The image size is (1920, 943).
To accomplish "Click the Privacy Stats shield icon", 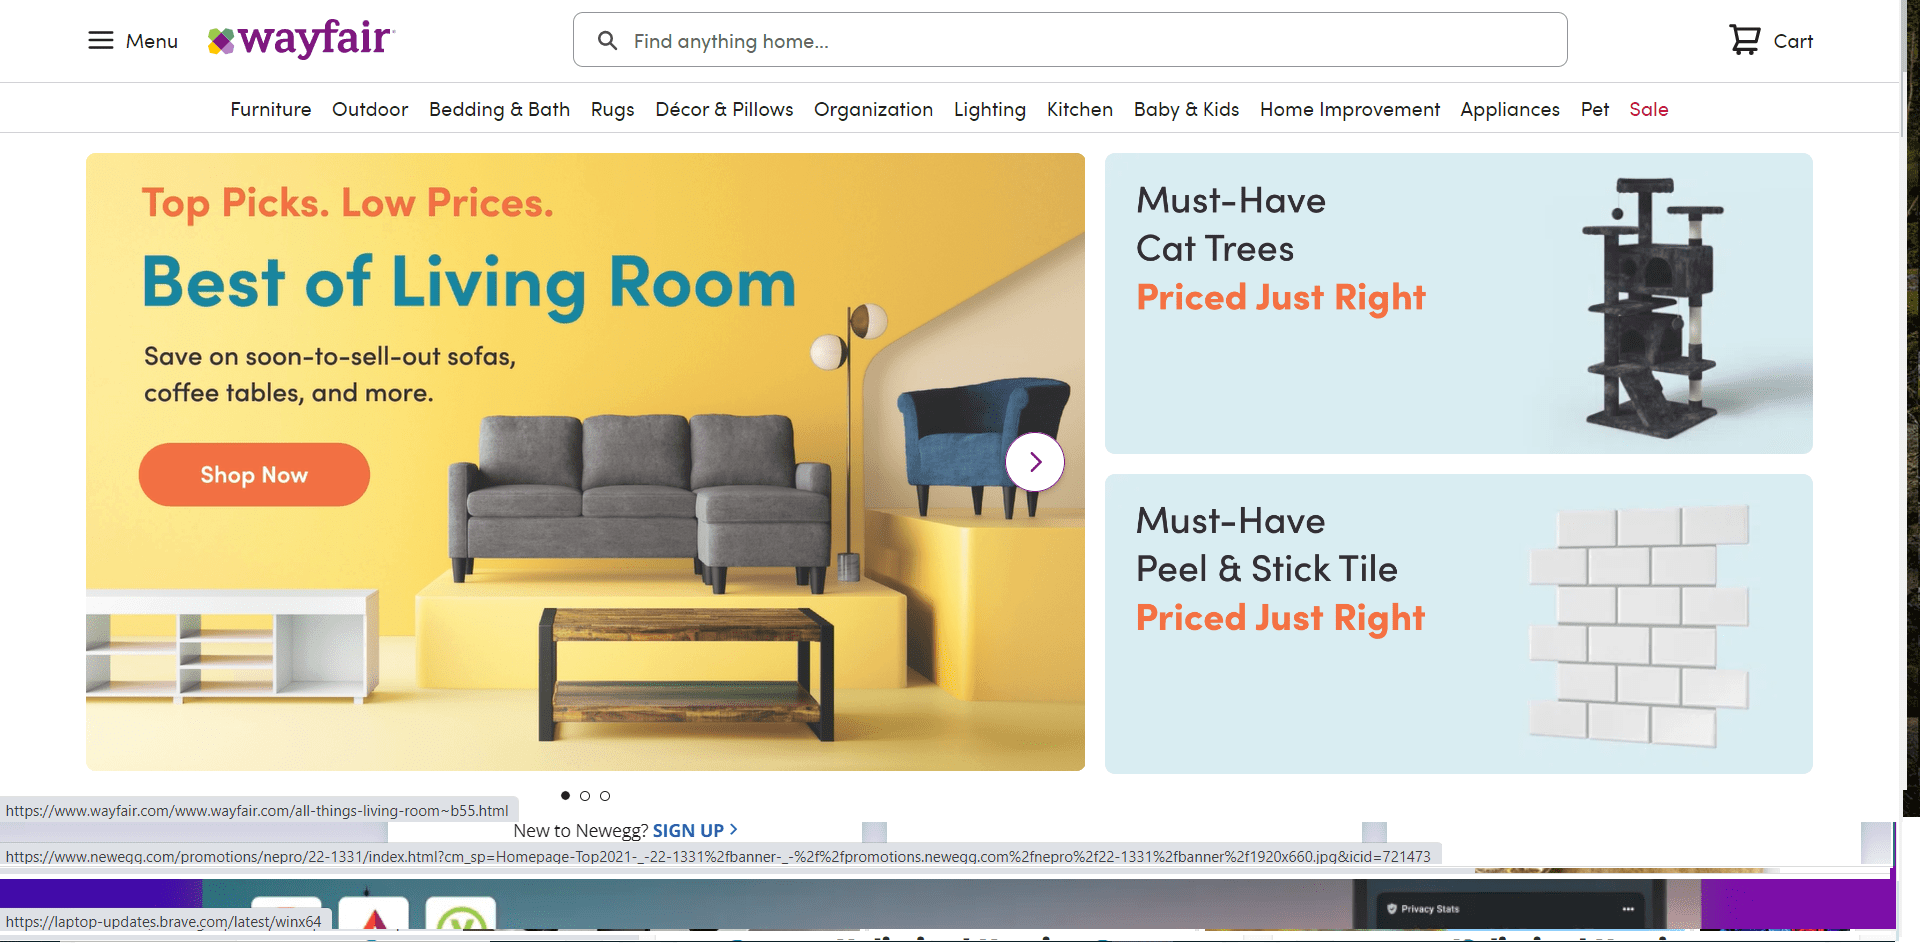I will tap(1392, 909).
